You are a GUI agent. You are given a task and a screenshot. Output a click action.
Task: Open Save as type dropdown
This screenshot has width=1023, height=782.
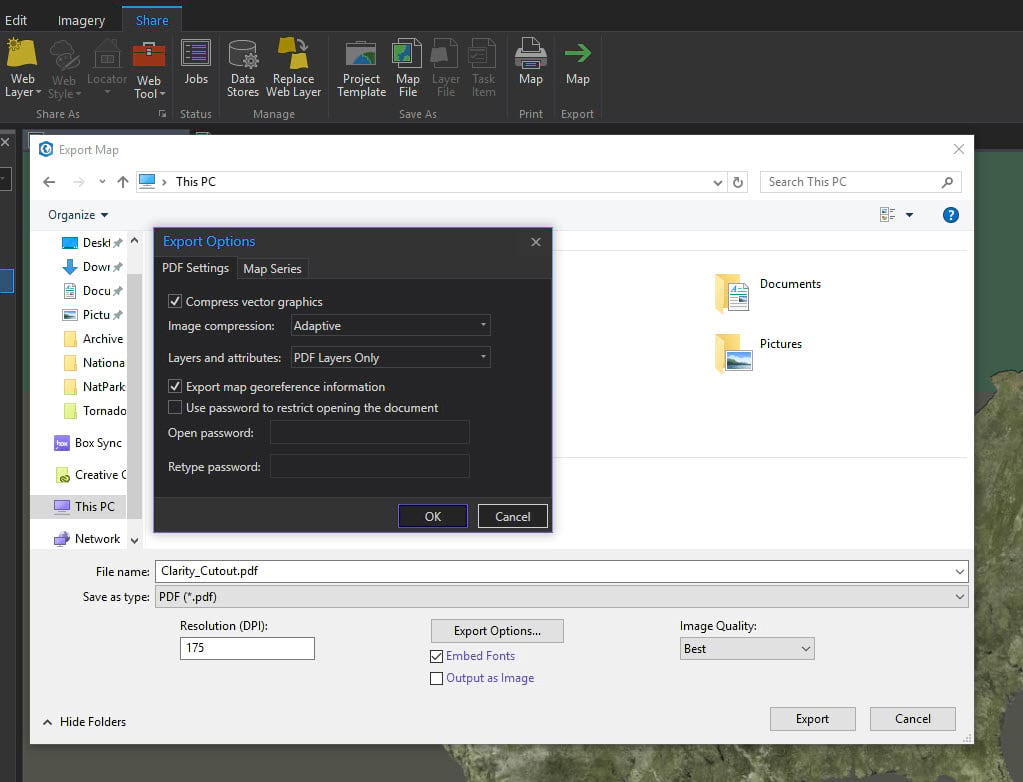click(x=561, y=597)
